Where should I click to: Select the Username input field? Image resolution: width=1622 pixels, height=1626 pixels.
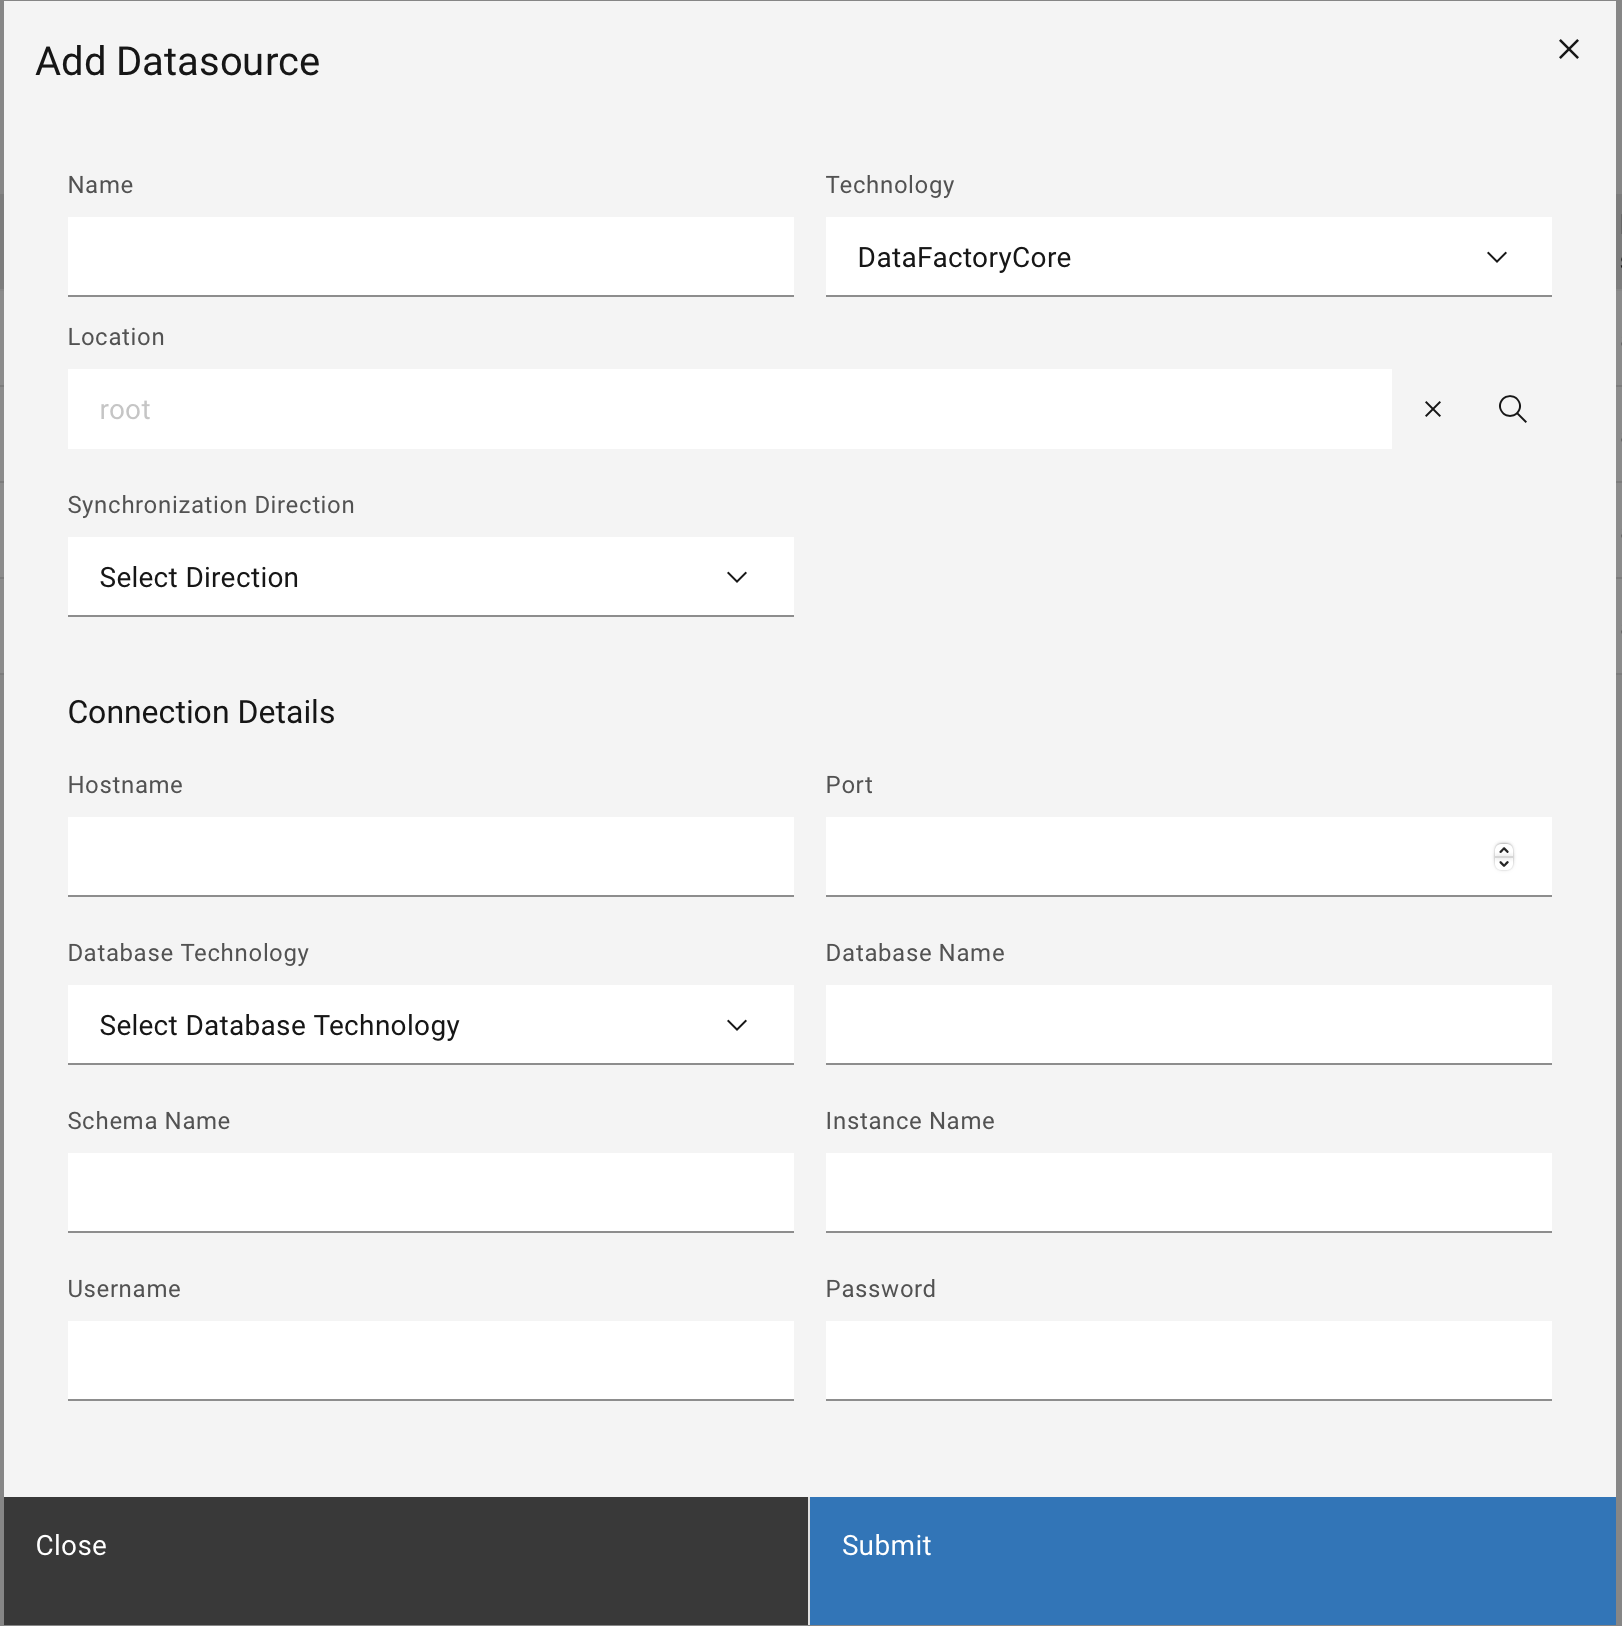click(430, 1360)
